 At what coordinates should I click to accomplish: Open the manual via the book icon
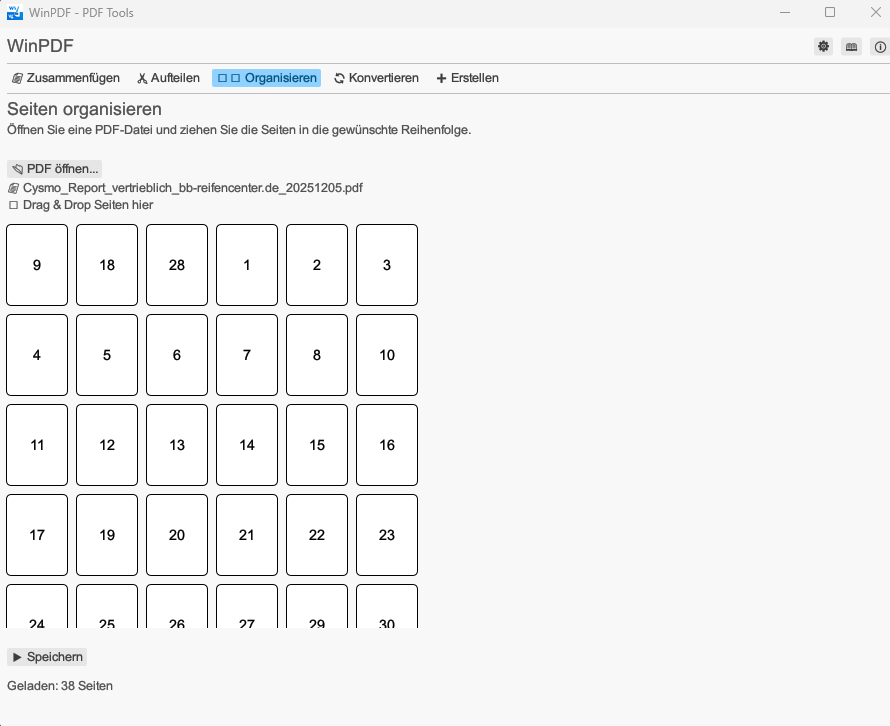(851, 47)
